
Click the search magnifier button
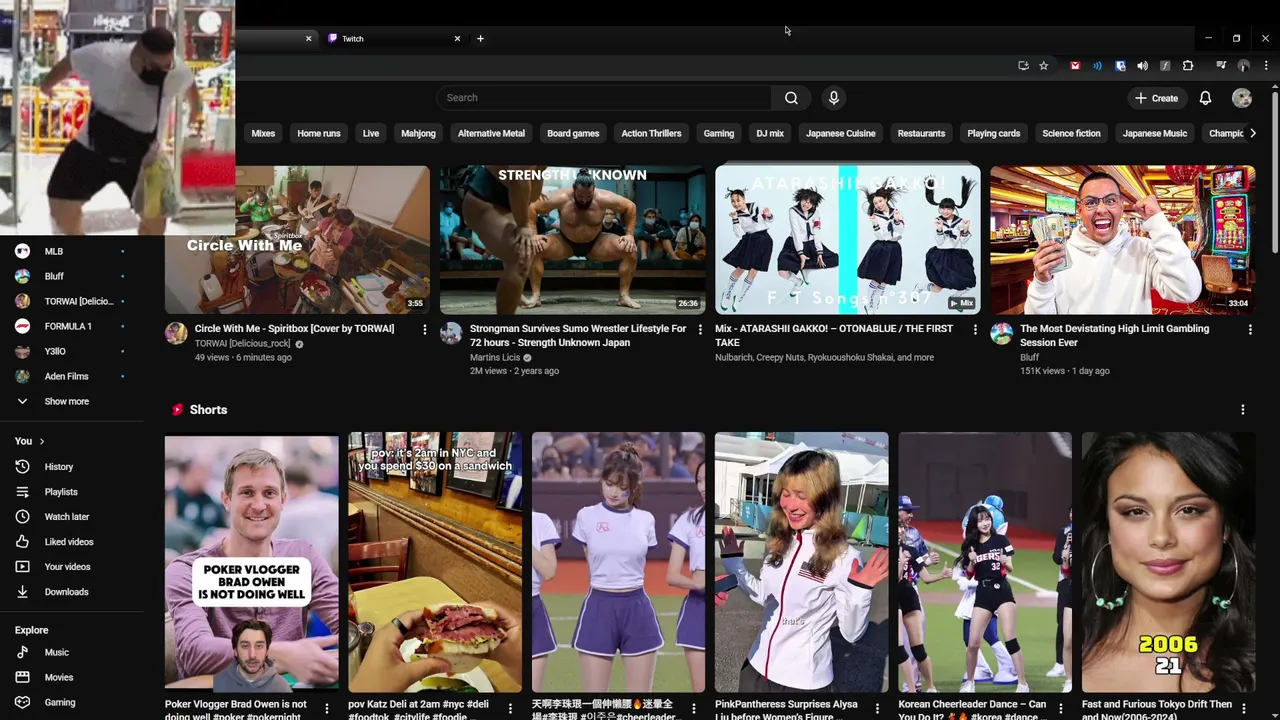point(791,98)
